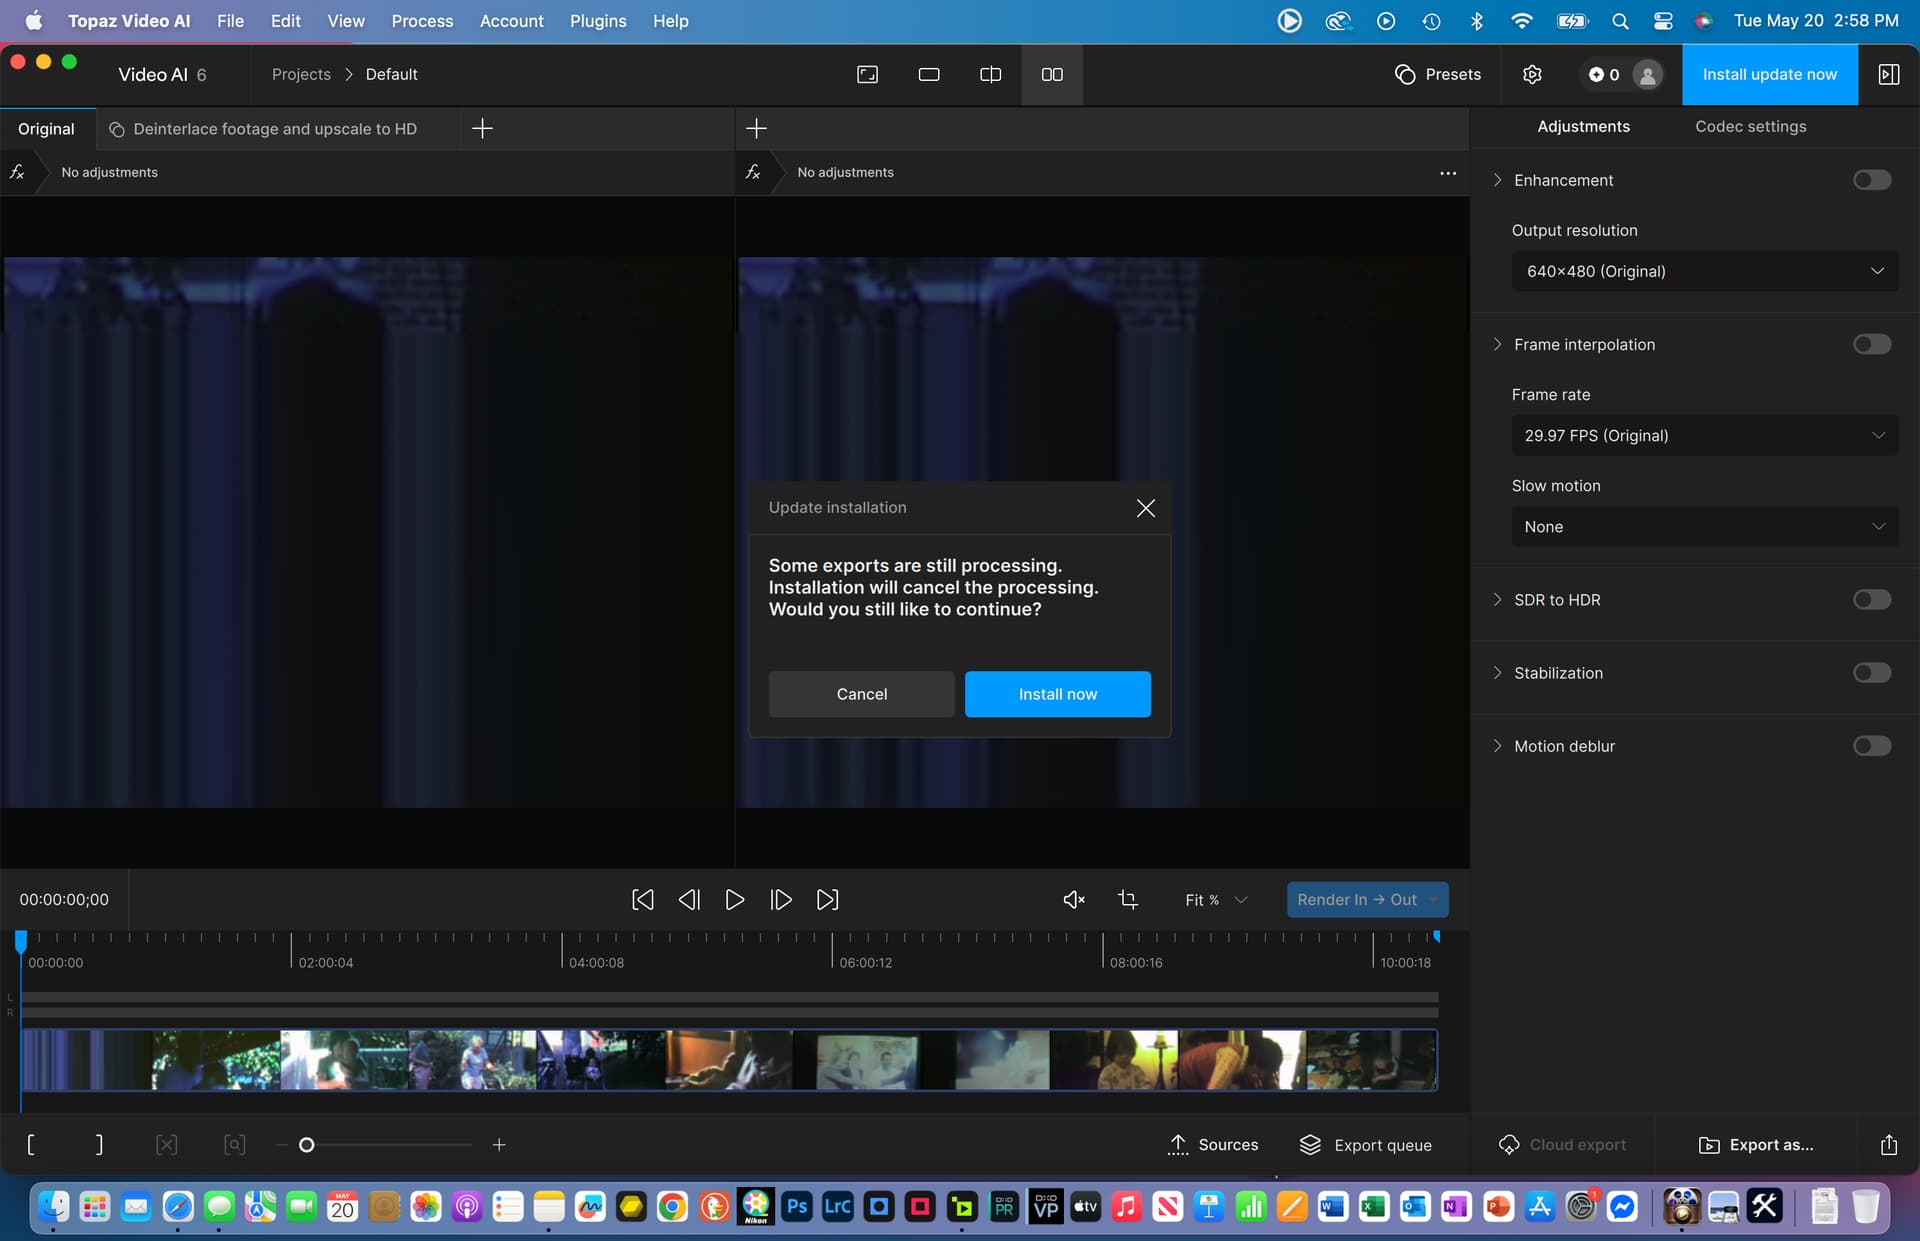Select split view layout icon
This screenshot has height=1241, width=1920.
point(990,74)
